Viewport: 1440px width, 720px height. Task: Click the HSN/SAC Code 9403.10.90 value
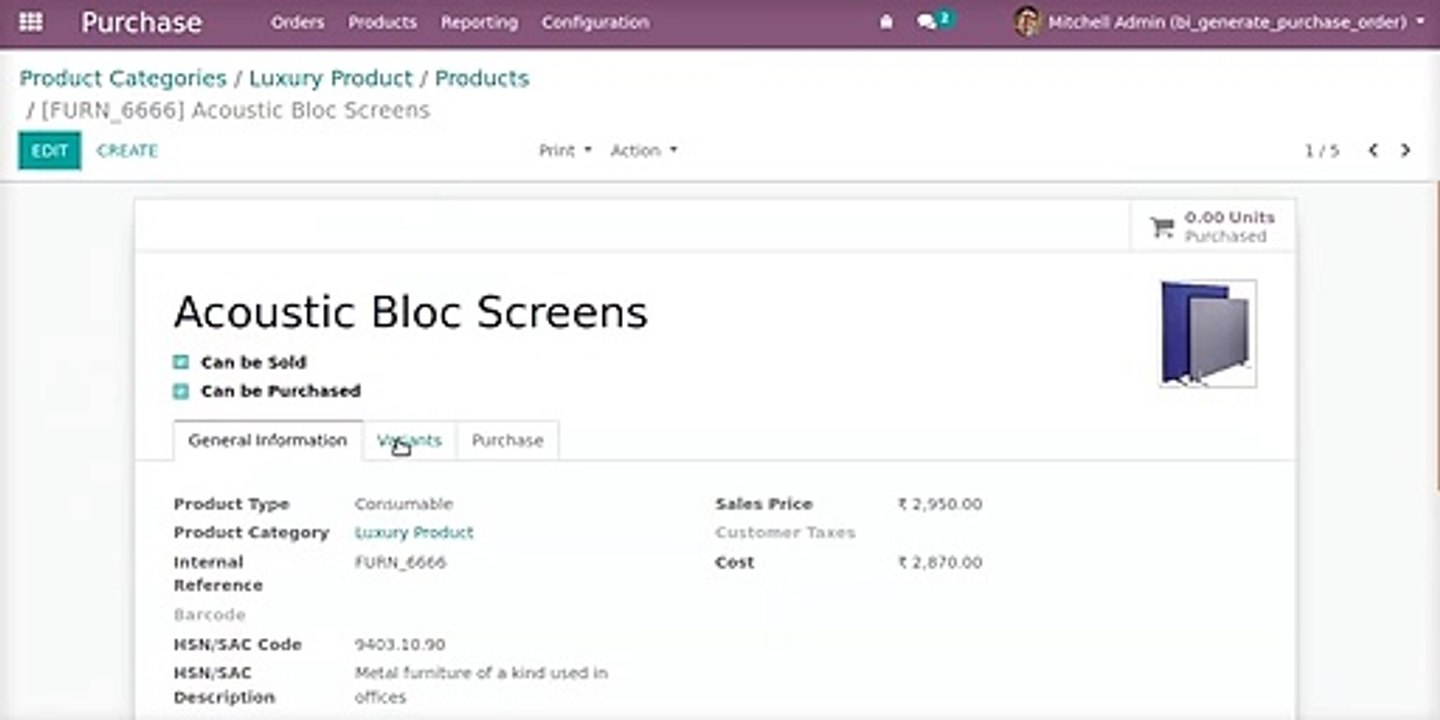coord(400,645)
